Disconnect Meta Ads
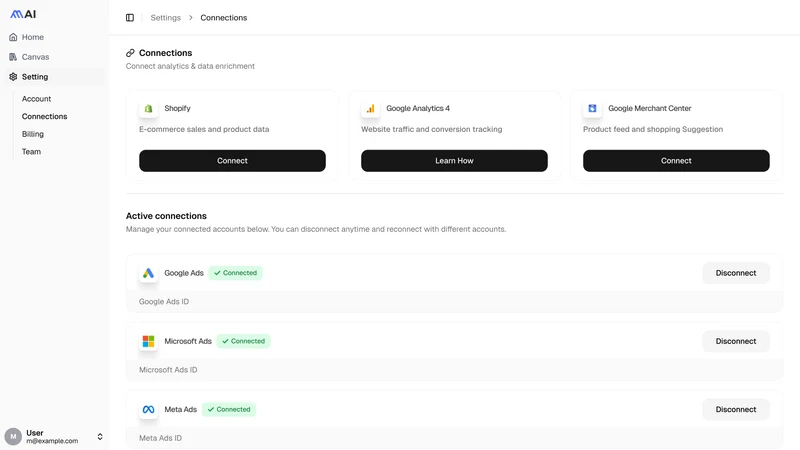The width and height of the screenshot is (800, 450). [736, 410]
